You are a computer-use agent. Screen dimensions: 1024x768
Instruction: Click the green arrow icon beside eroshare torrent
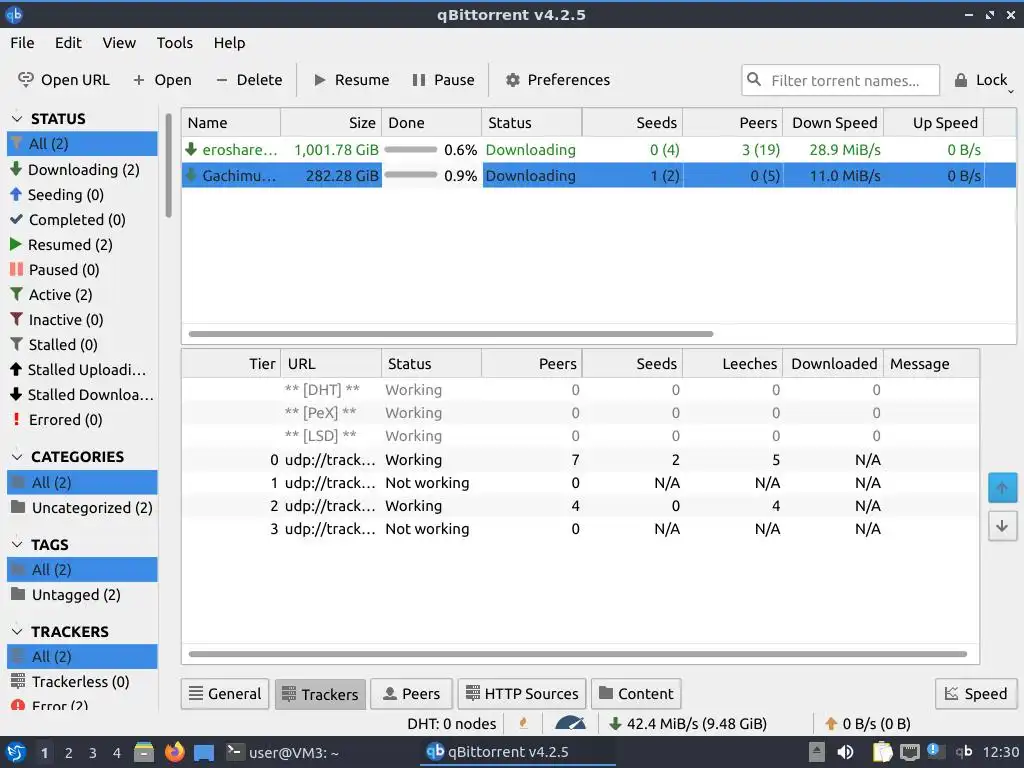click(x=191, y=149)
